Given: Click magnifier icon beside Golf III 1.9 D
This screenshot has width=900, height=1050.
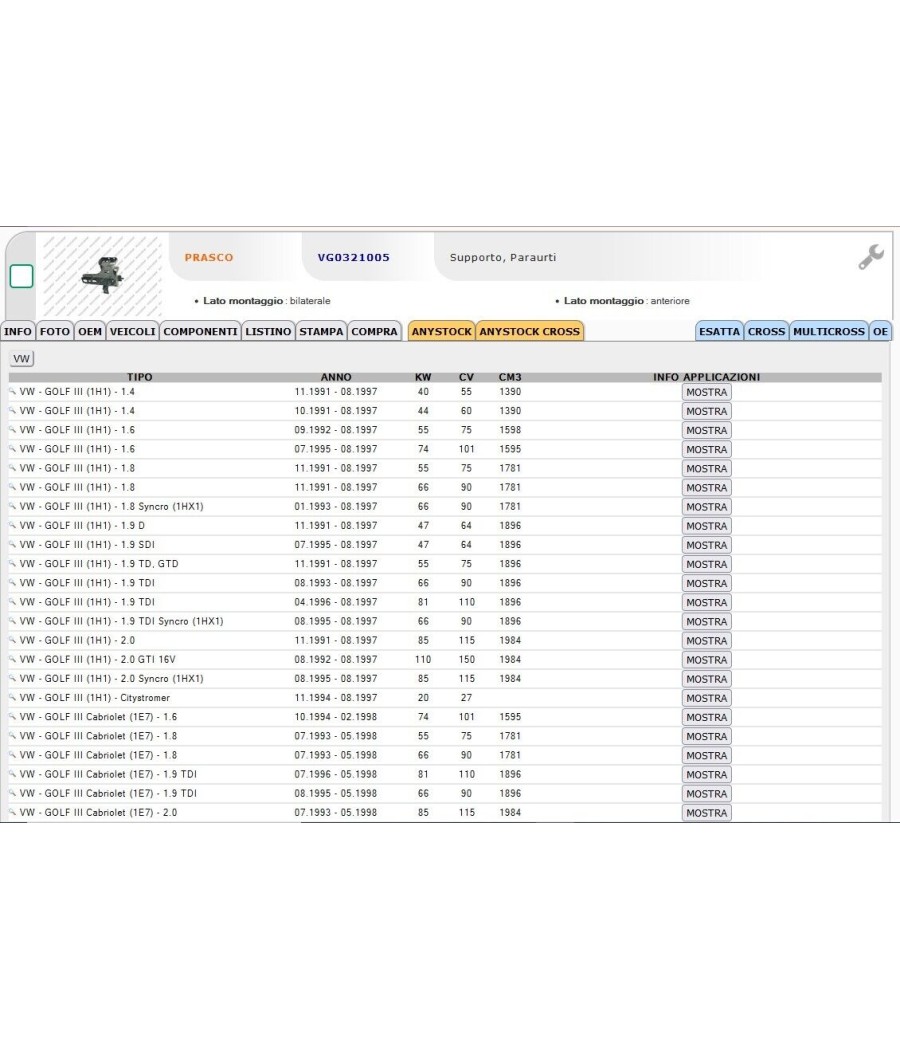Looking at the screenshot, I should click(x=12, y=525).
